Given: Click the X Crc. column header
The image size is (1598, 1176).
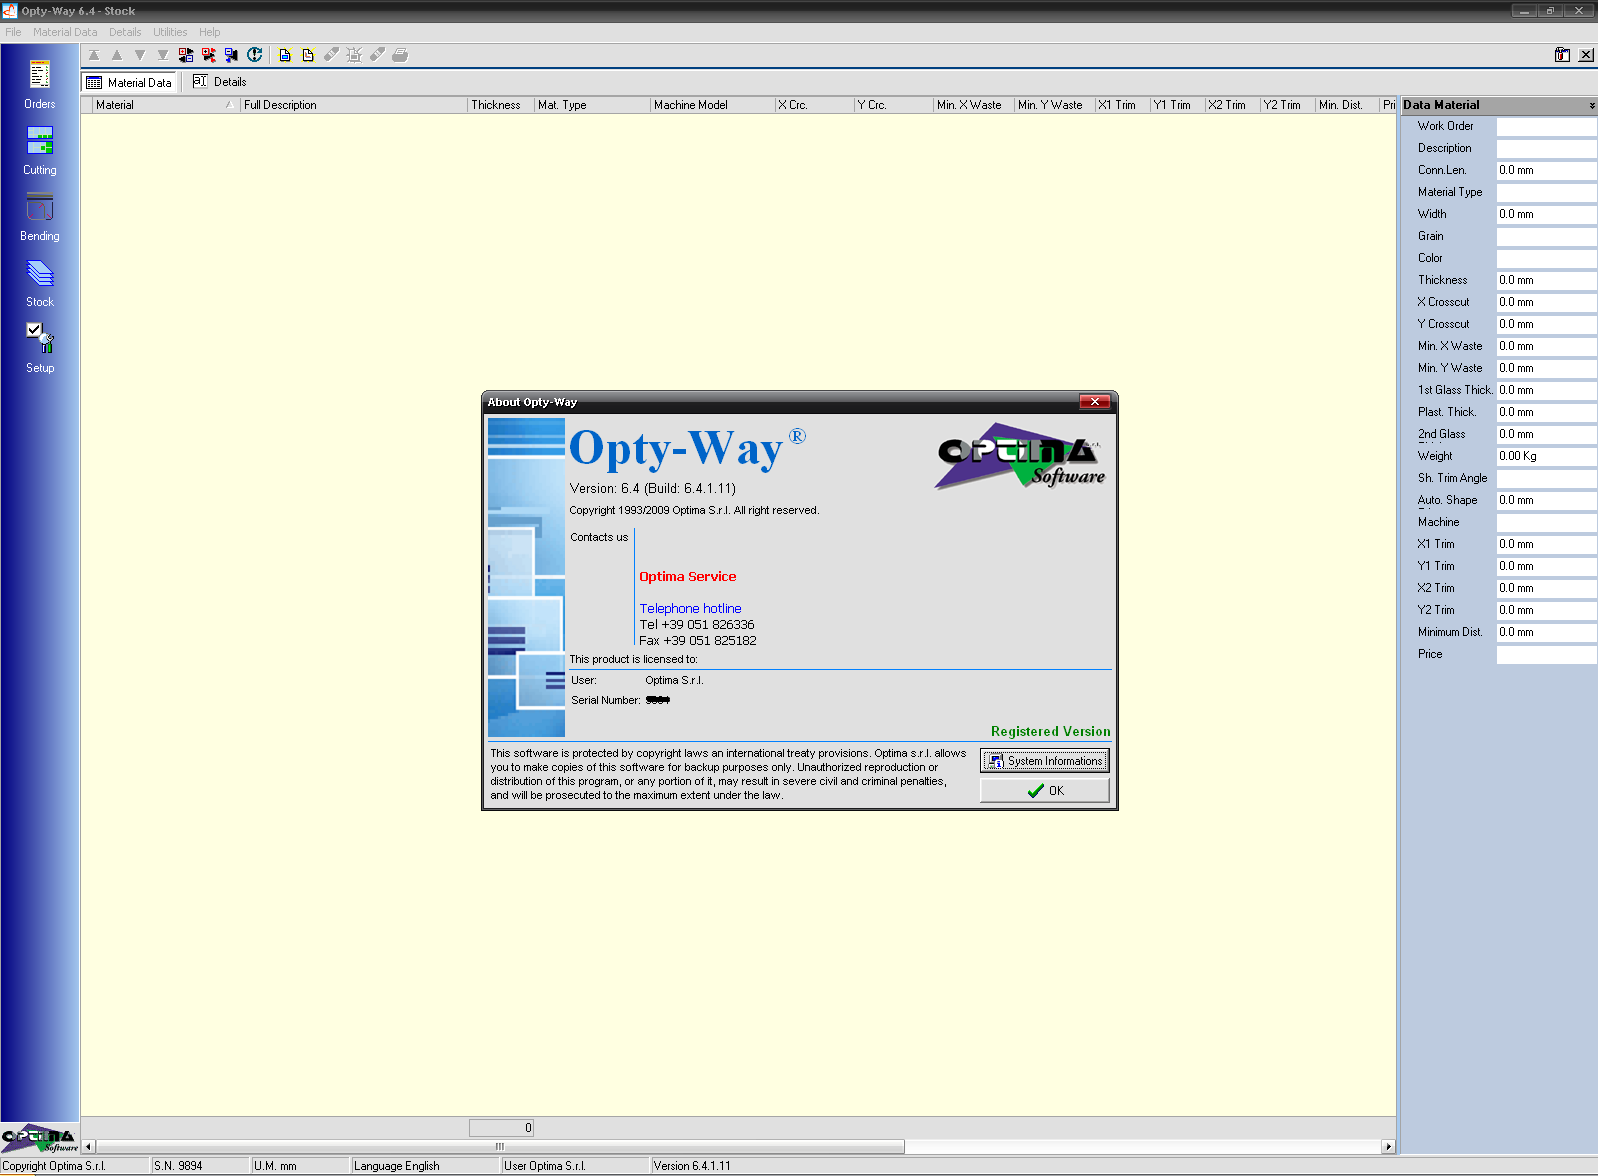Looking at the screenshot, I should point(815,105).
